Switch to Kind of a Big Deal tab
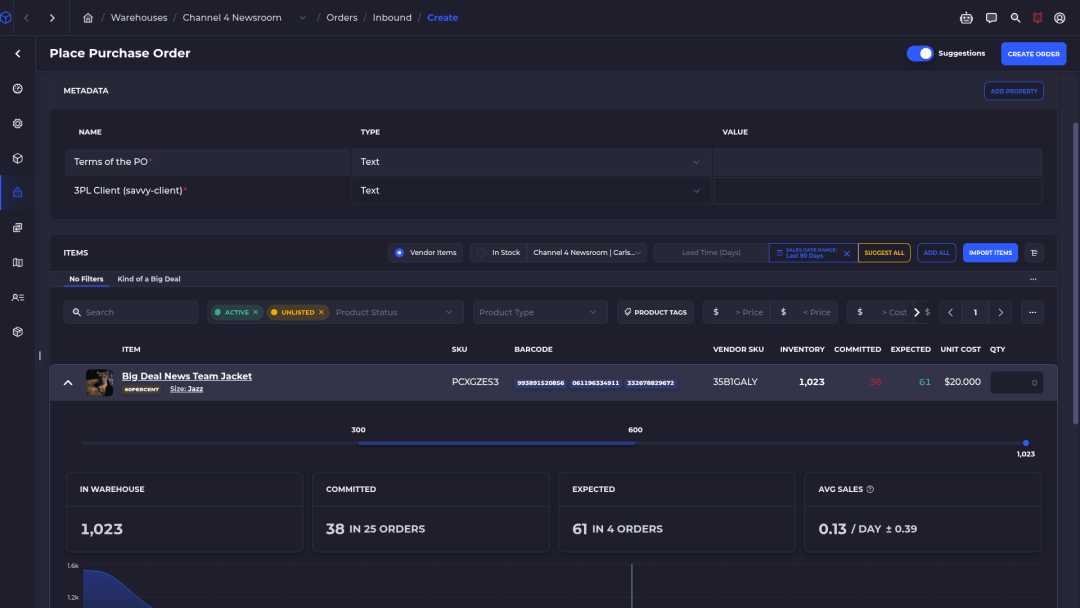The image size is (1080, 608). pyautogui.click(x=149, y=279)
